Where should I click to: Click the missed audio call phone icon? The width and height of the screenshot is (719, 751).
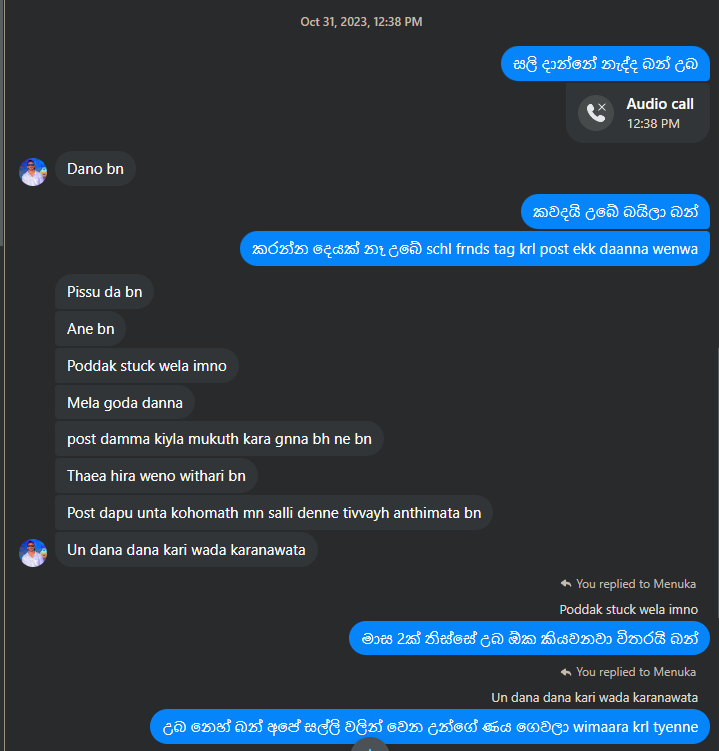pos(595,113)
